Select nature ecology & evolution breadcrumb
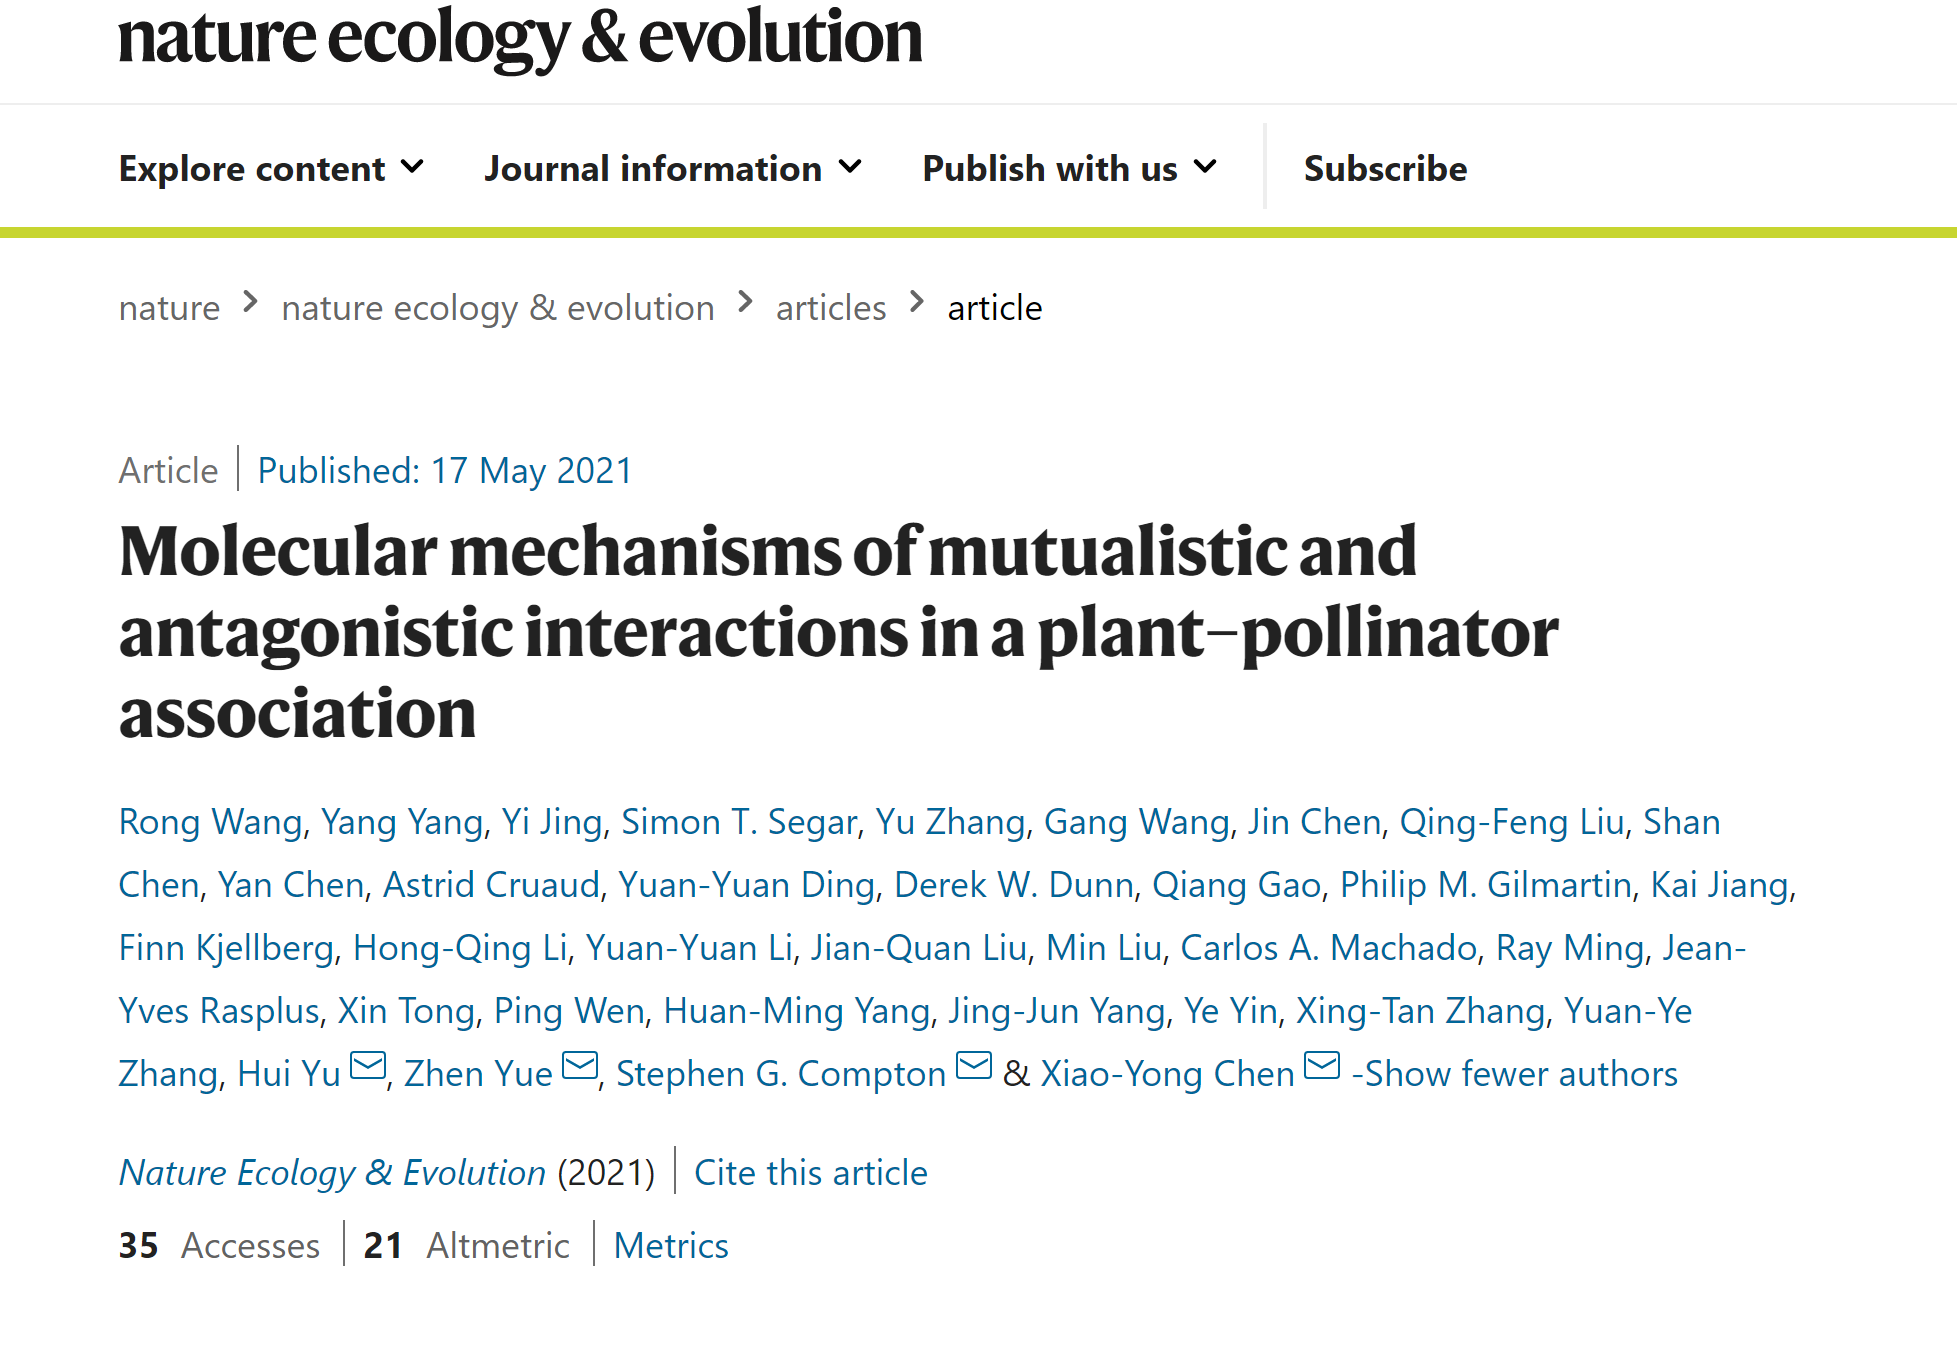 (x=498, y=308)
